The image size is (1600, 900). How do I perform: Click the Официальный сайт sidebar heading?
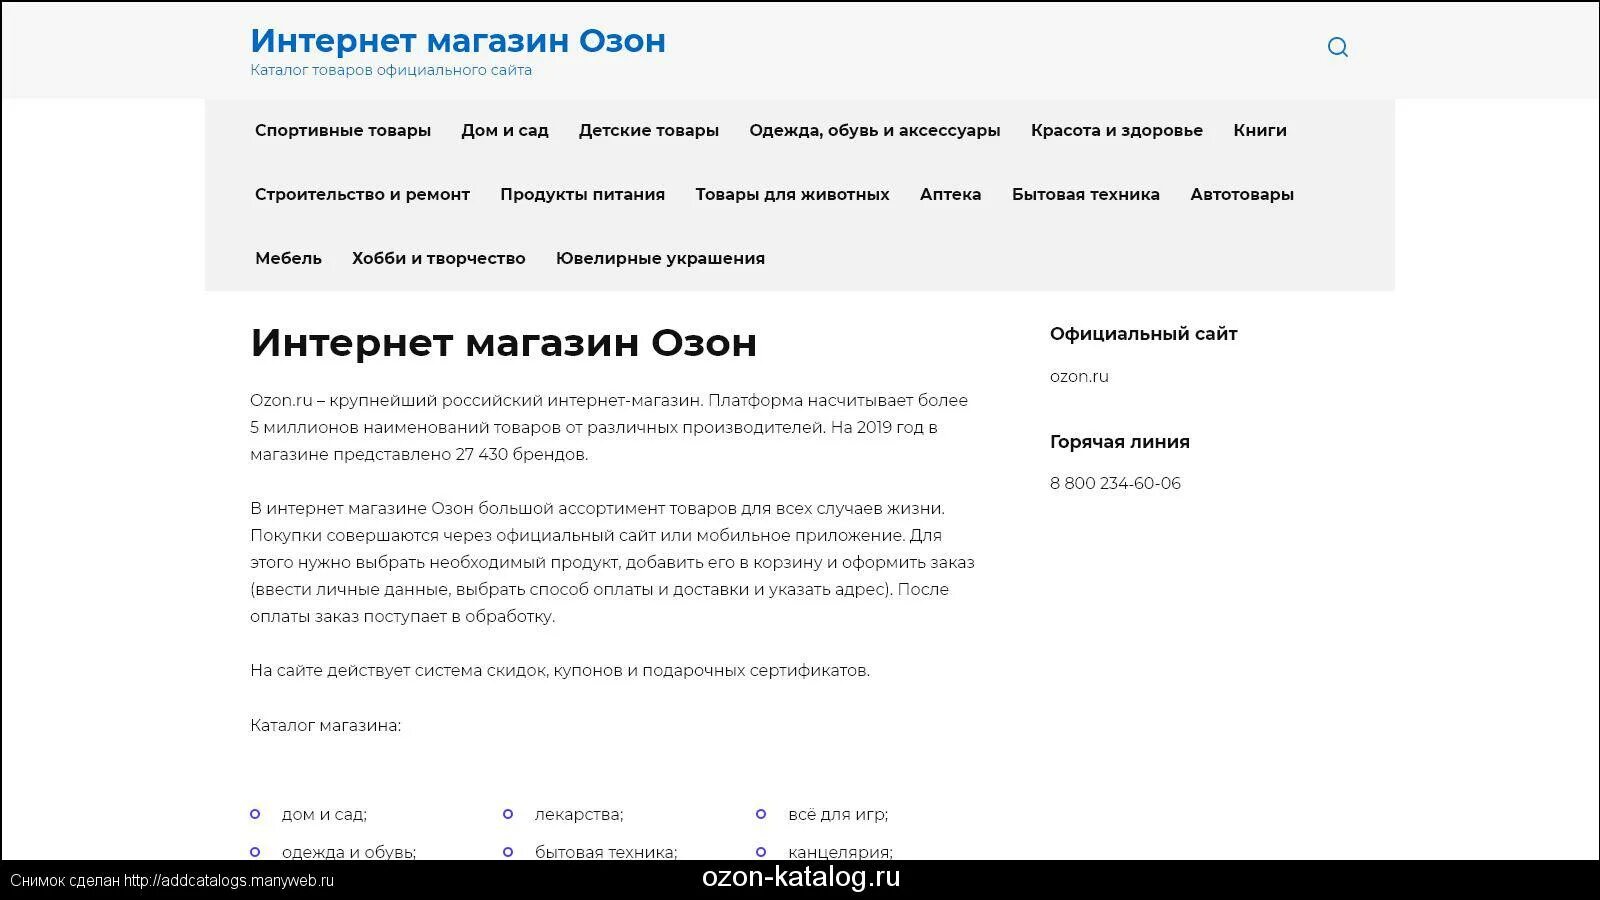click(1144, 334)
